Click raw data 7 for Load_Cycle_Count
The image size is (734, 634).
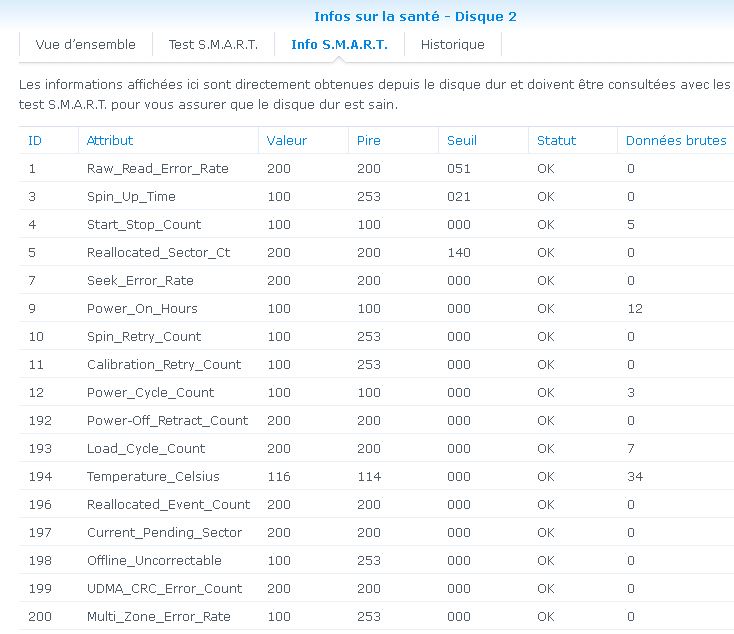point(631,449)
